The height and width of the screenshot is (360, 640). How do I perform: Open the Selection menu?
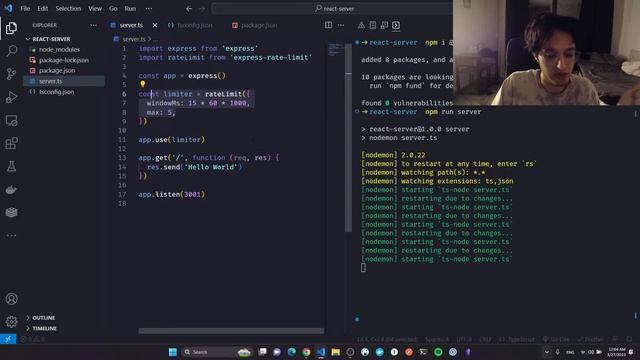click(68, 8)
